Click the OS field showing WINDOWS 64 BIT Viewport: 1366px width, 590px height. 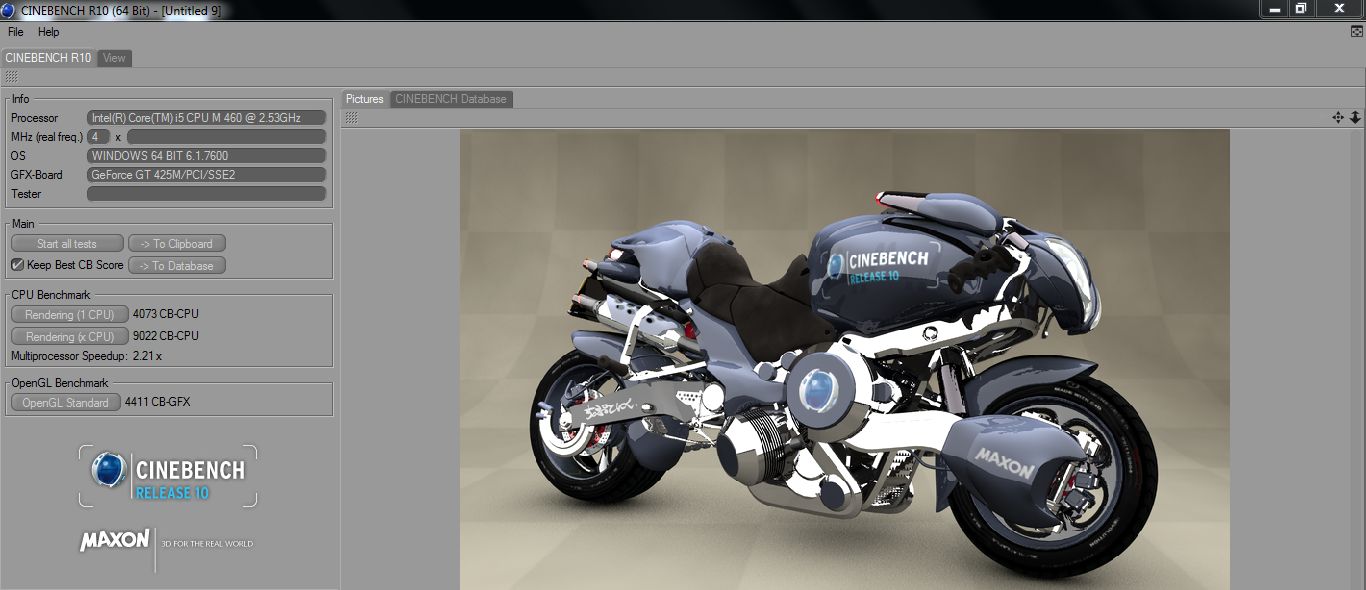(x=207, y=156)
